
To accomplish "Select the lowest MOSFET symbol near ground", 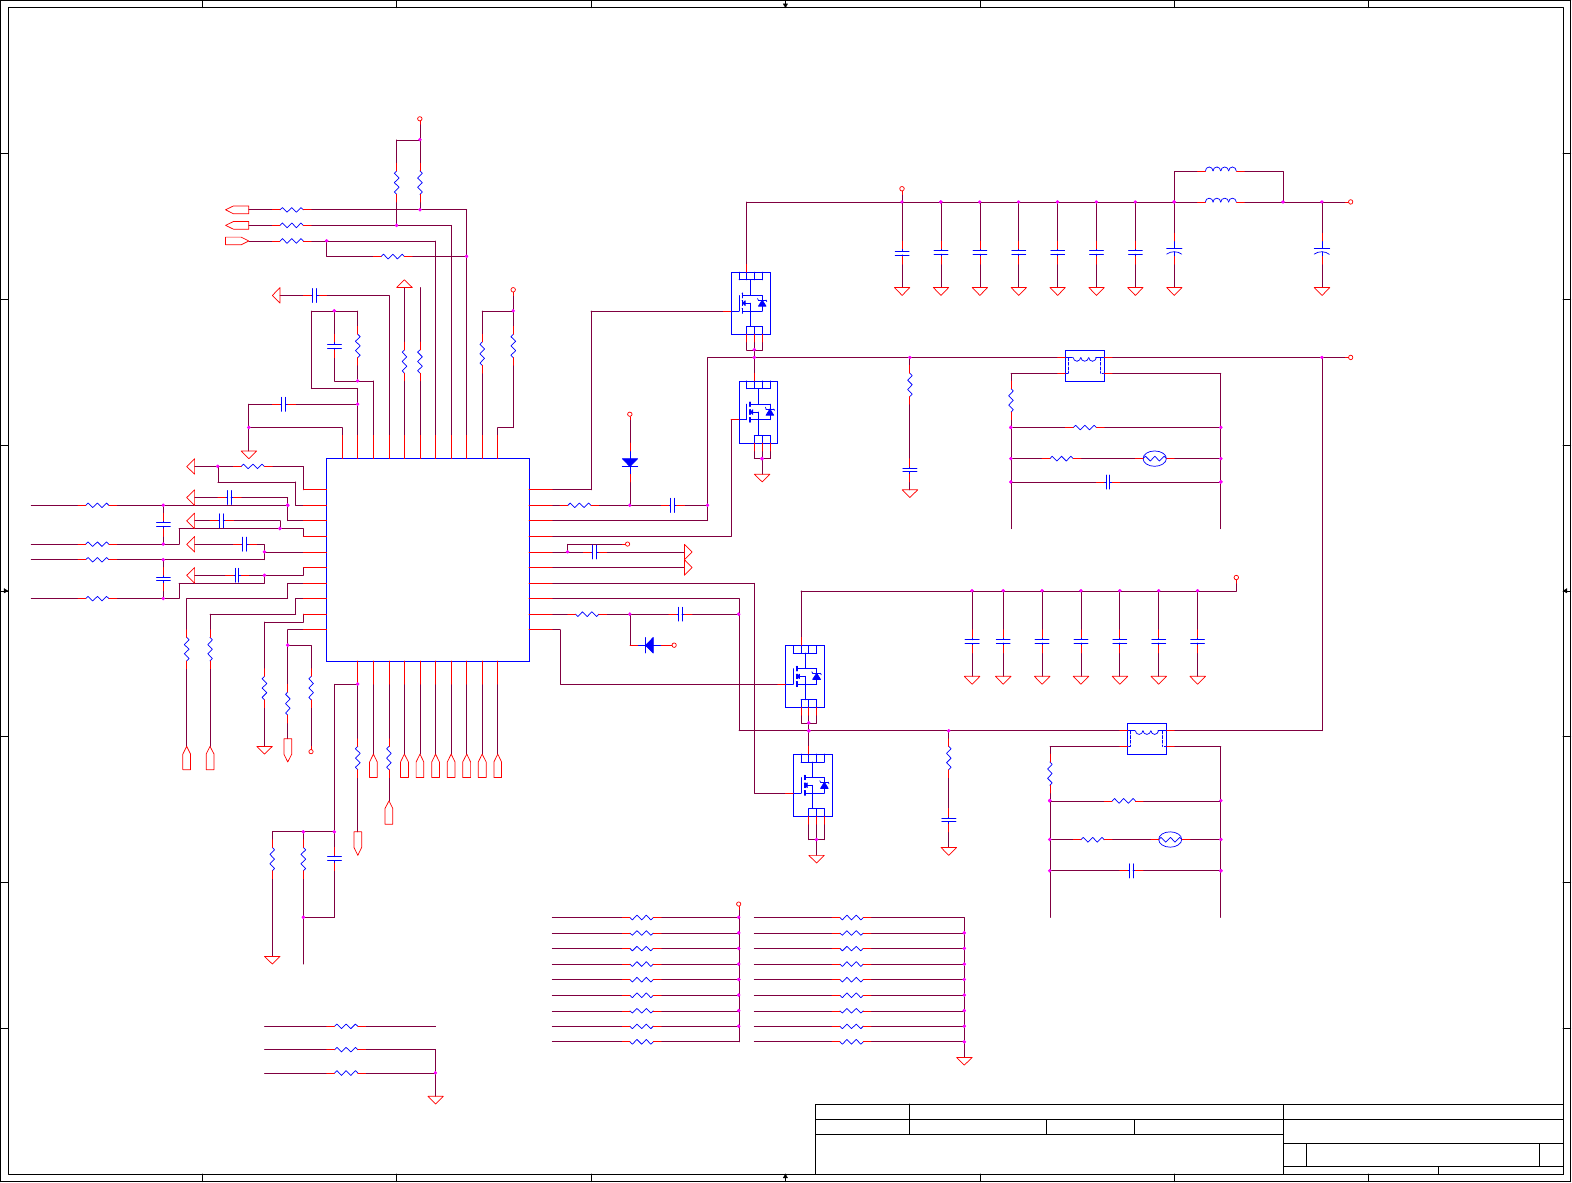I will (x=813, y=786).
